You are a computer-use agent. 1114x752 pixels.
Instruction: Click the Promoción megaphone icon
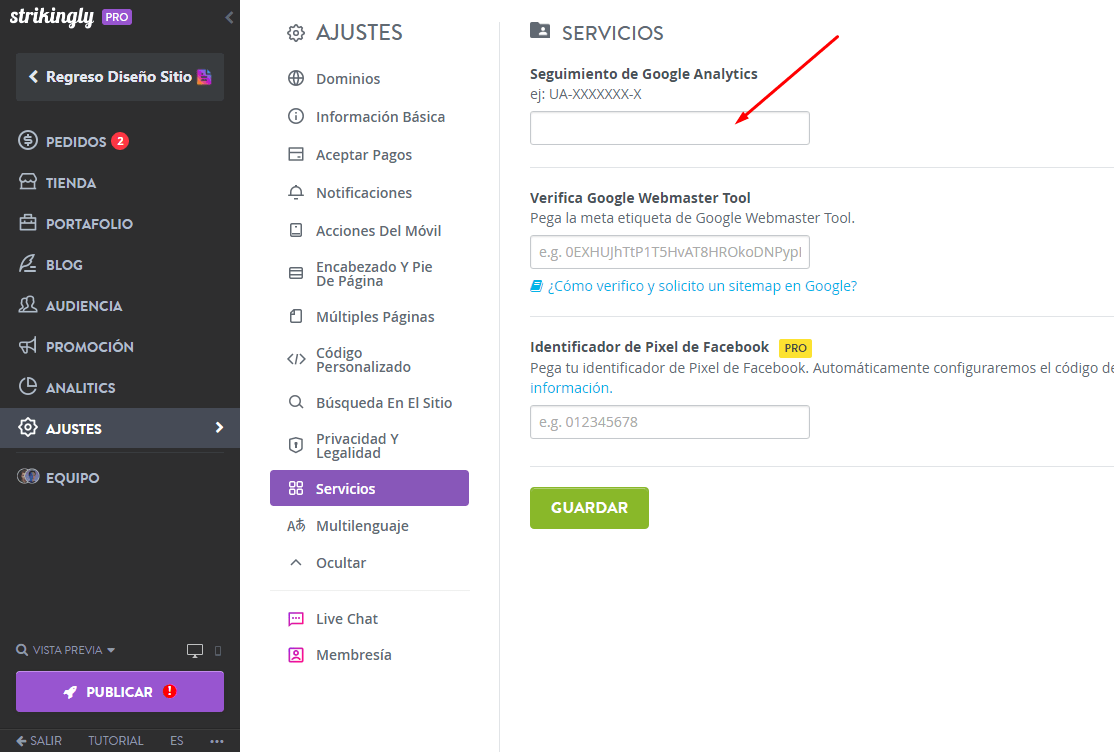click(x=28, y=346)
